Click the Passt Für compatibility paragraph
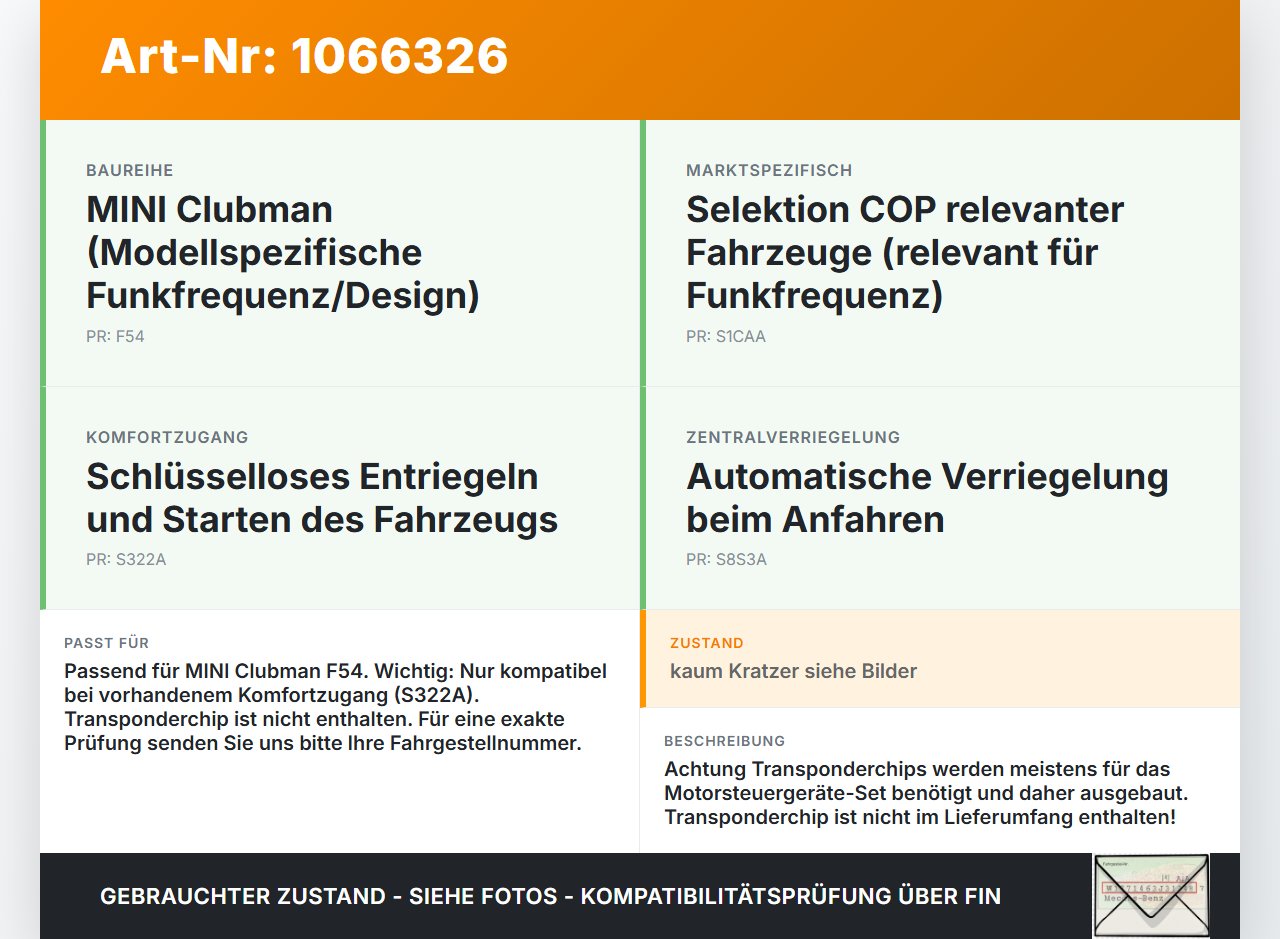 [x=336, y=707]
